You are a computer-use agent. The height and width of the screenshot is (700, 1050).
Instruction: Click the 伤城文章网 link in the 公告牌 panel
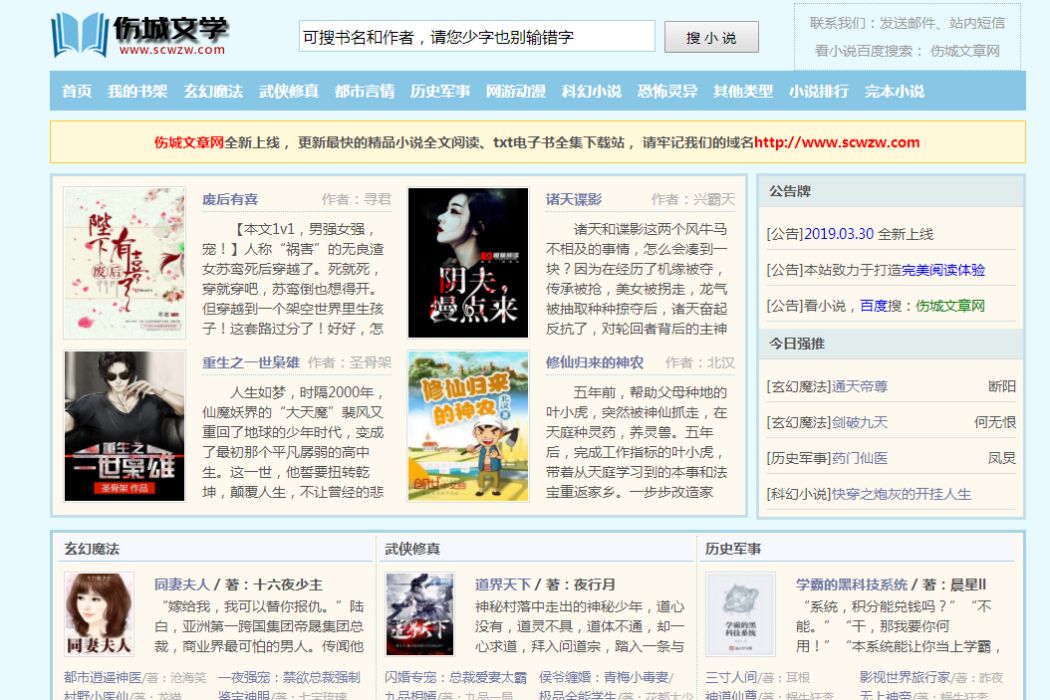pos(950,306)
